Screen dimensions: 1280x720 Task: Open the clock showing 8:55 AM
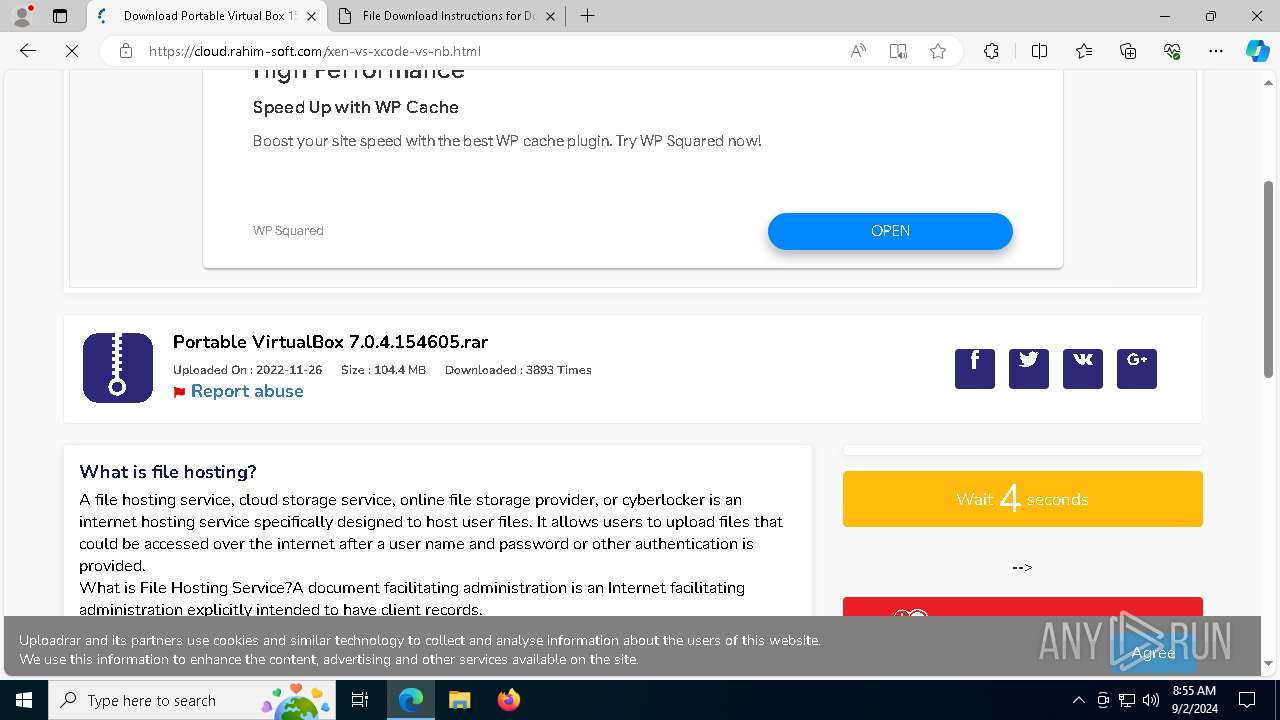[x=1194, y=700]
